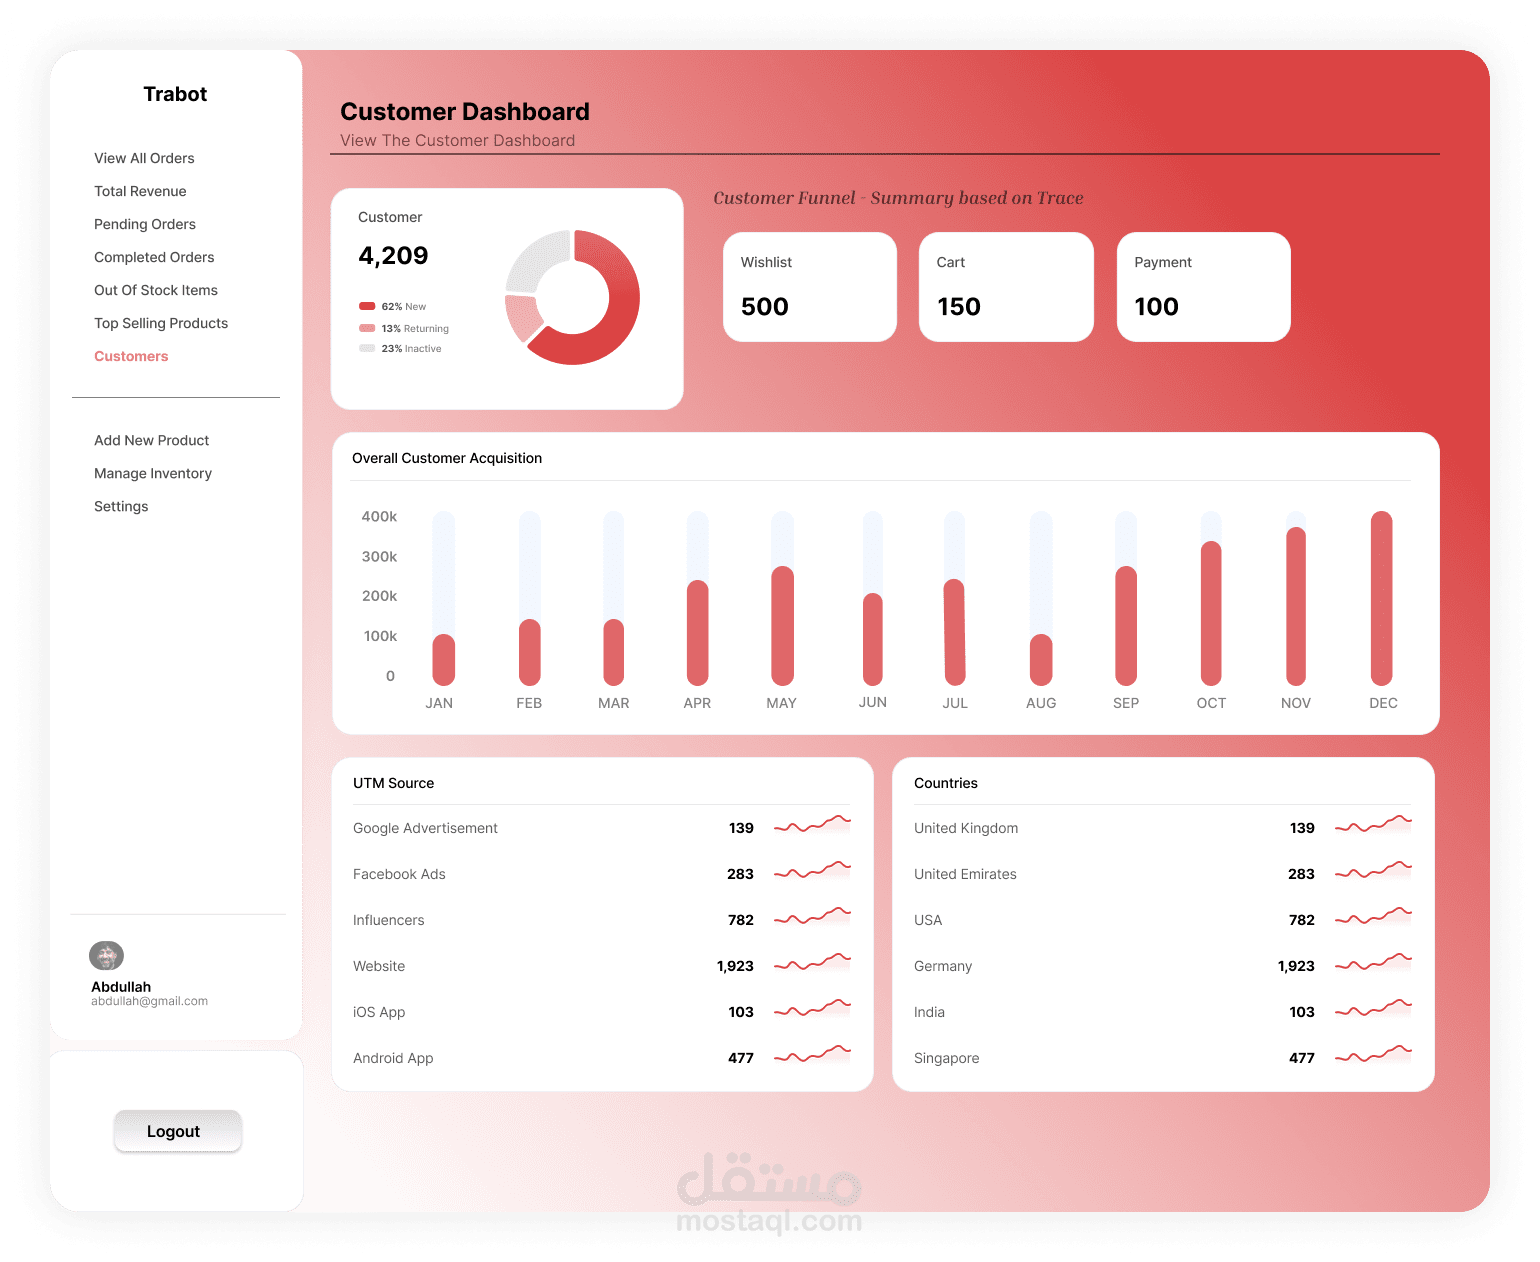Click the JUN acquisition bar
The width and height of the screenshot is (1540, 1262).
[873, 639]
